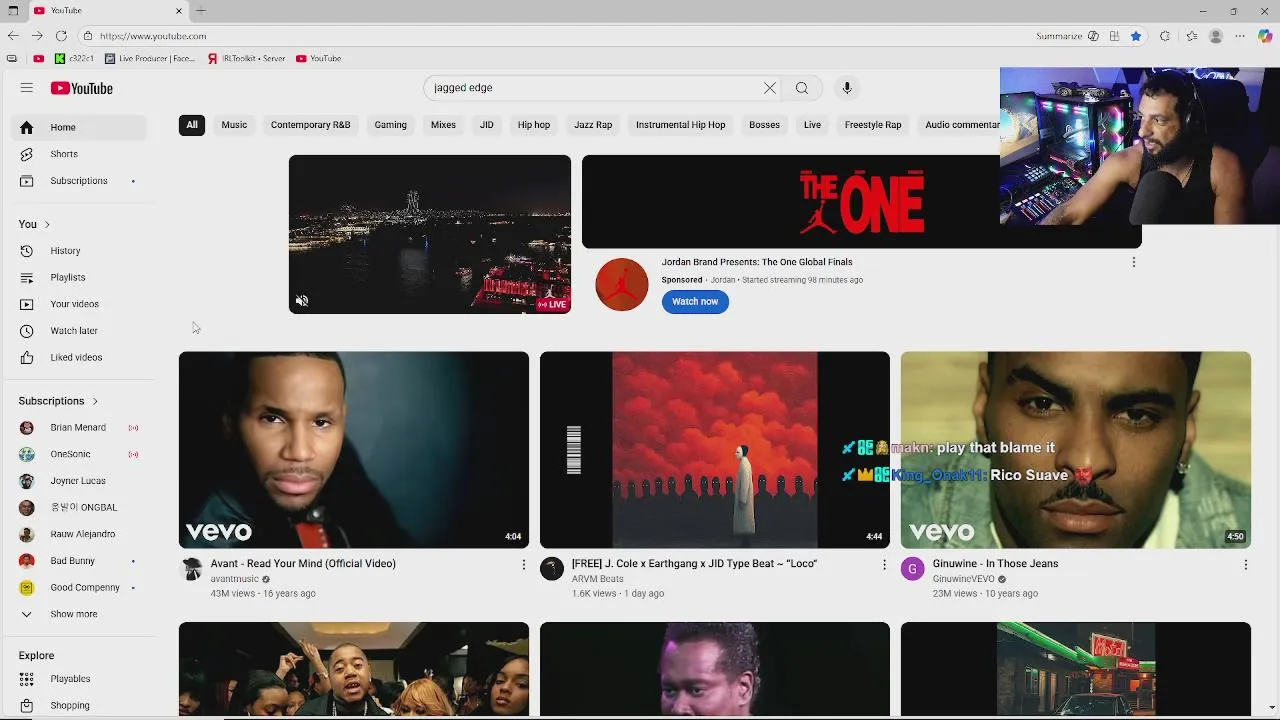
Task: Select the Mixes filter chip
Action: tap(443, 125)
